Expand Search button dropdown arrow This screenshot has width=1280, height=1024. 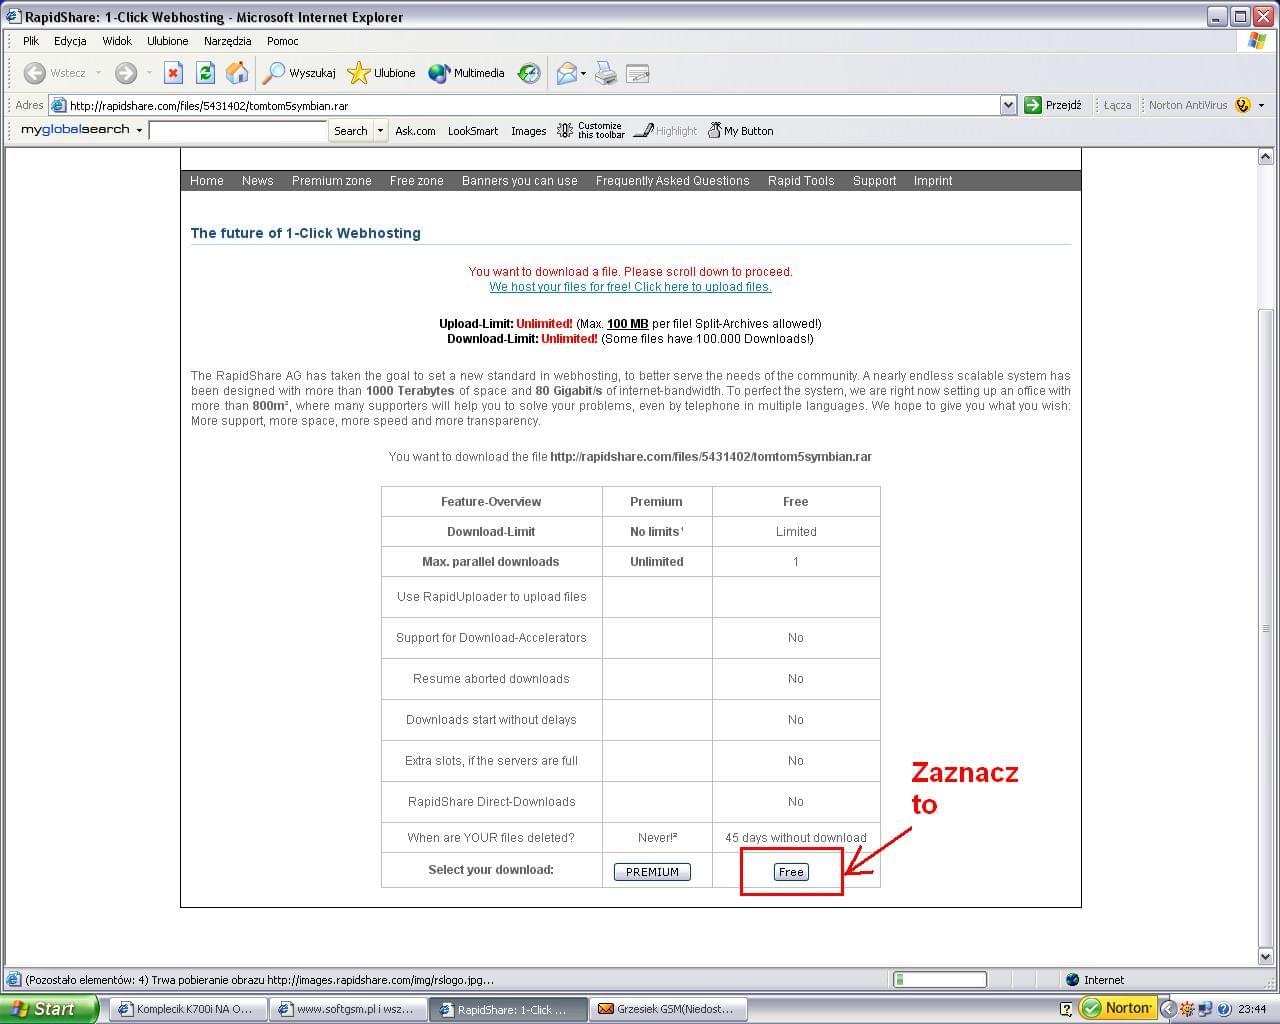click(380, 131)
